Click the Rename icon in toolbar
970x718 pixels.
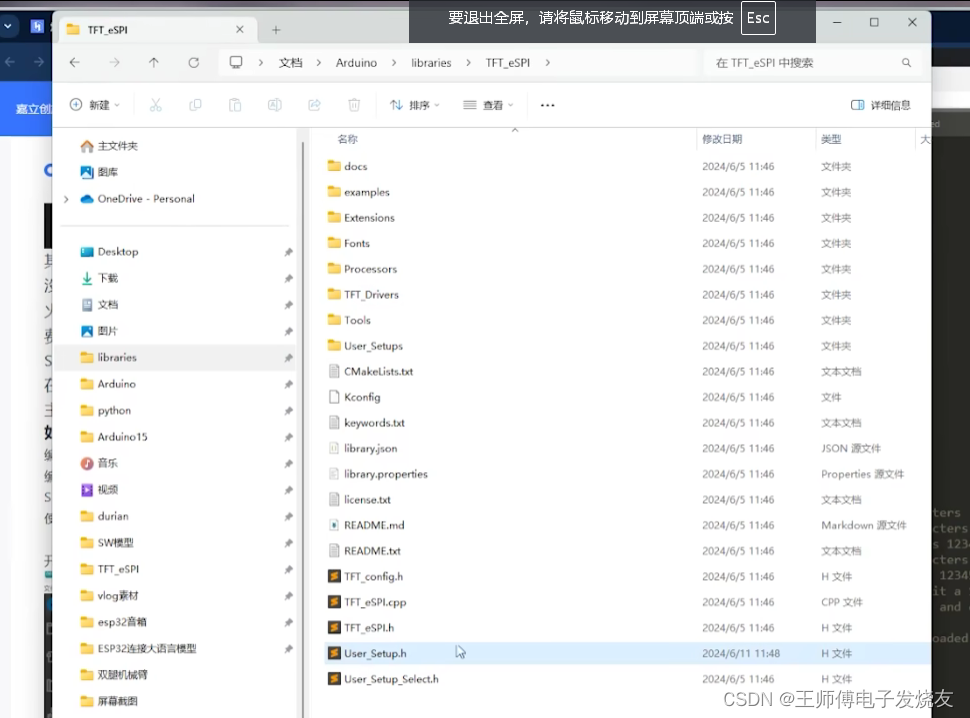click(x=275, y=105)
